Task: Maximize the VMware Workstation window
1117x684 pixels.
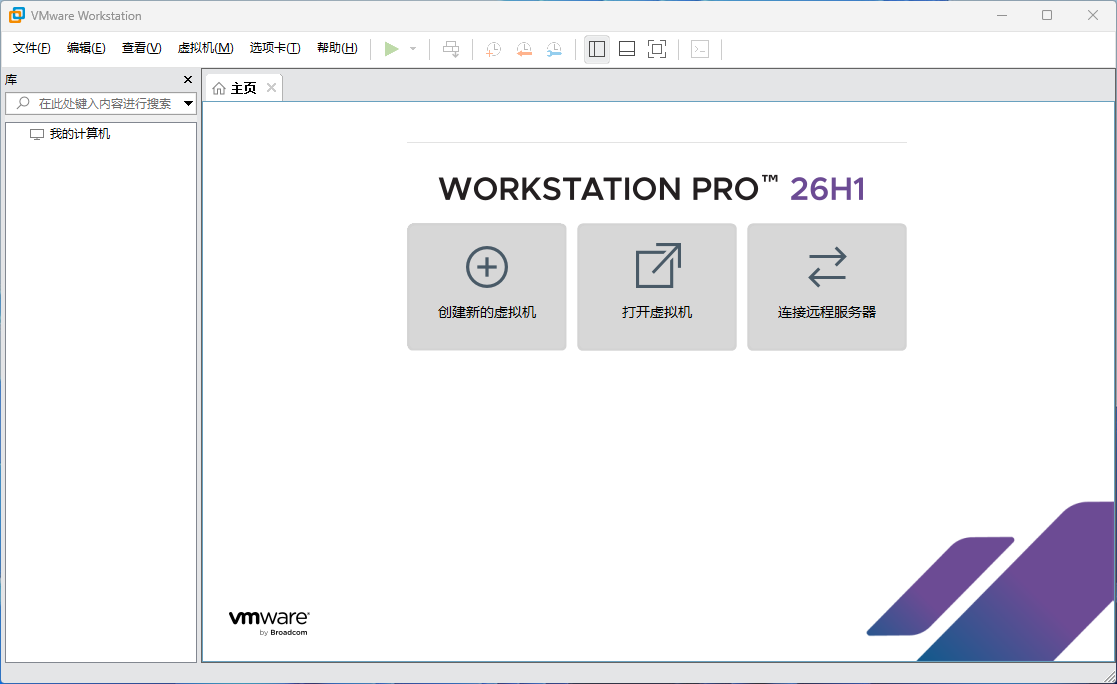Action: (x=1047, y=15)
